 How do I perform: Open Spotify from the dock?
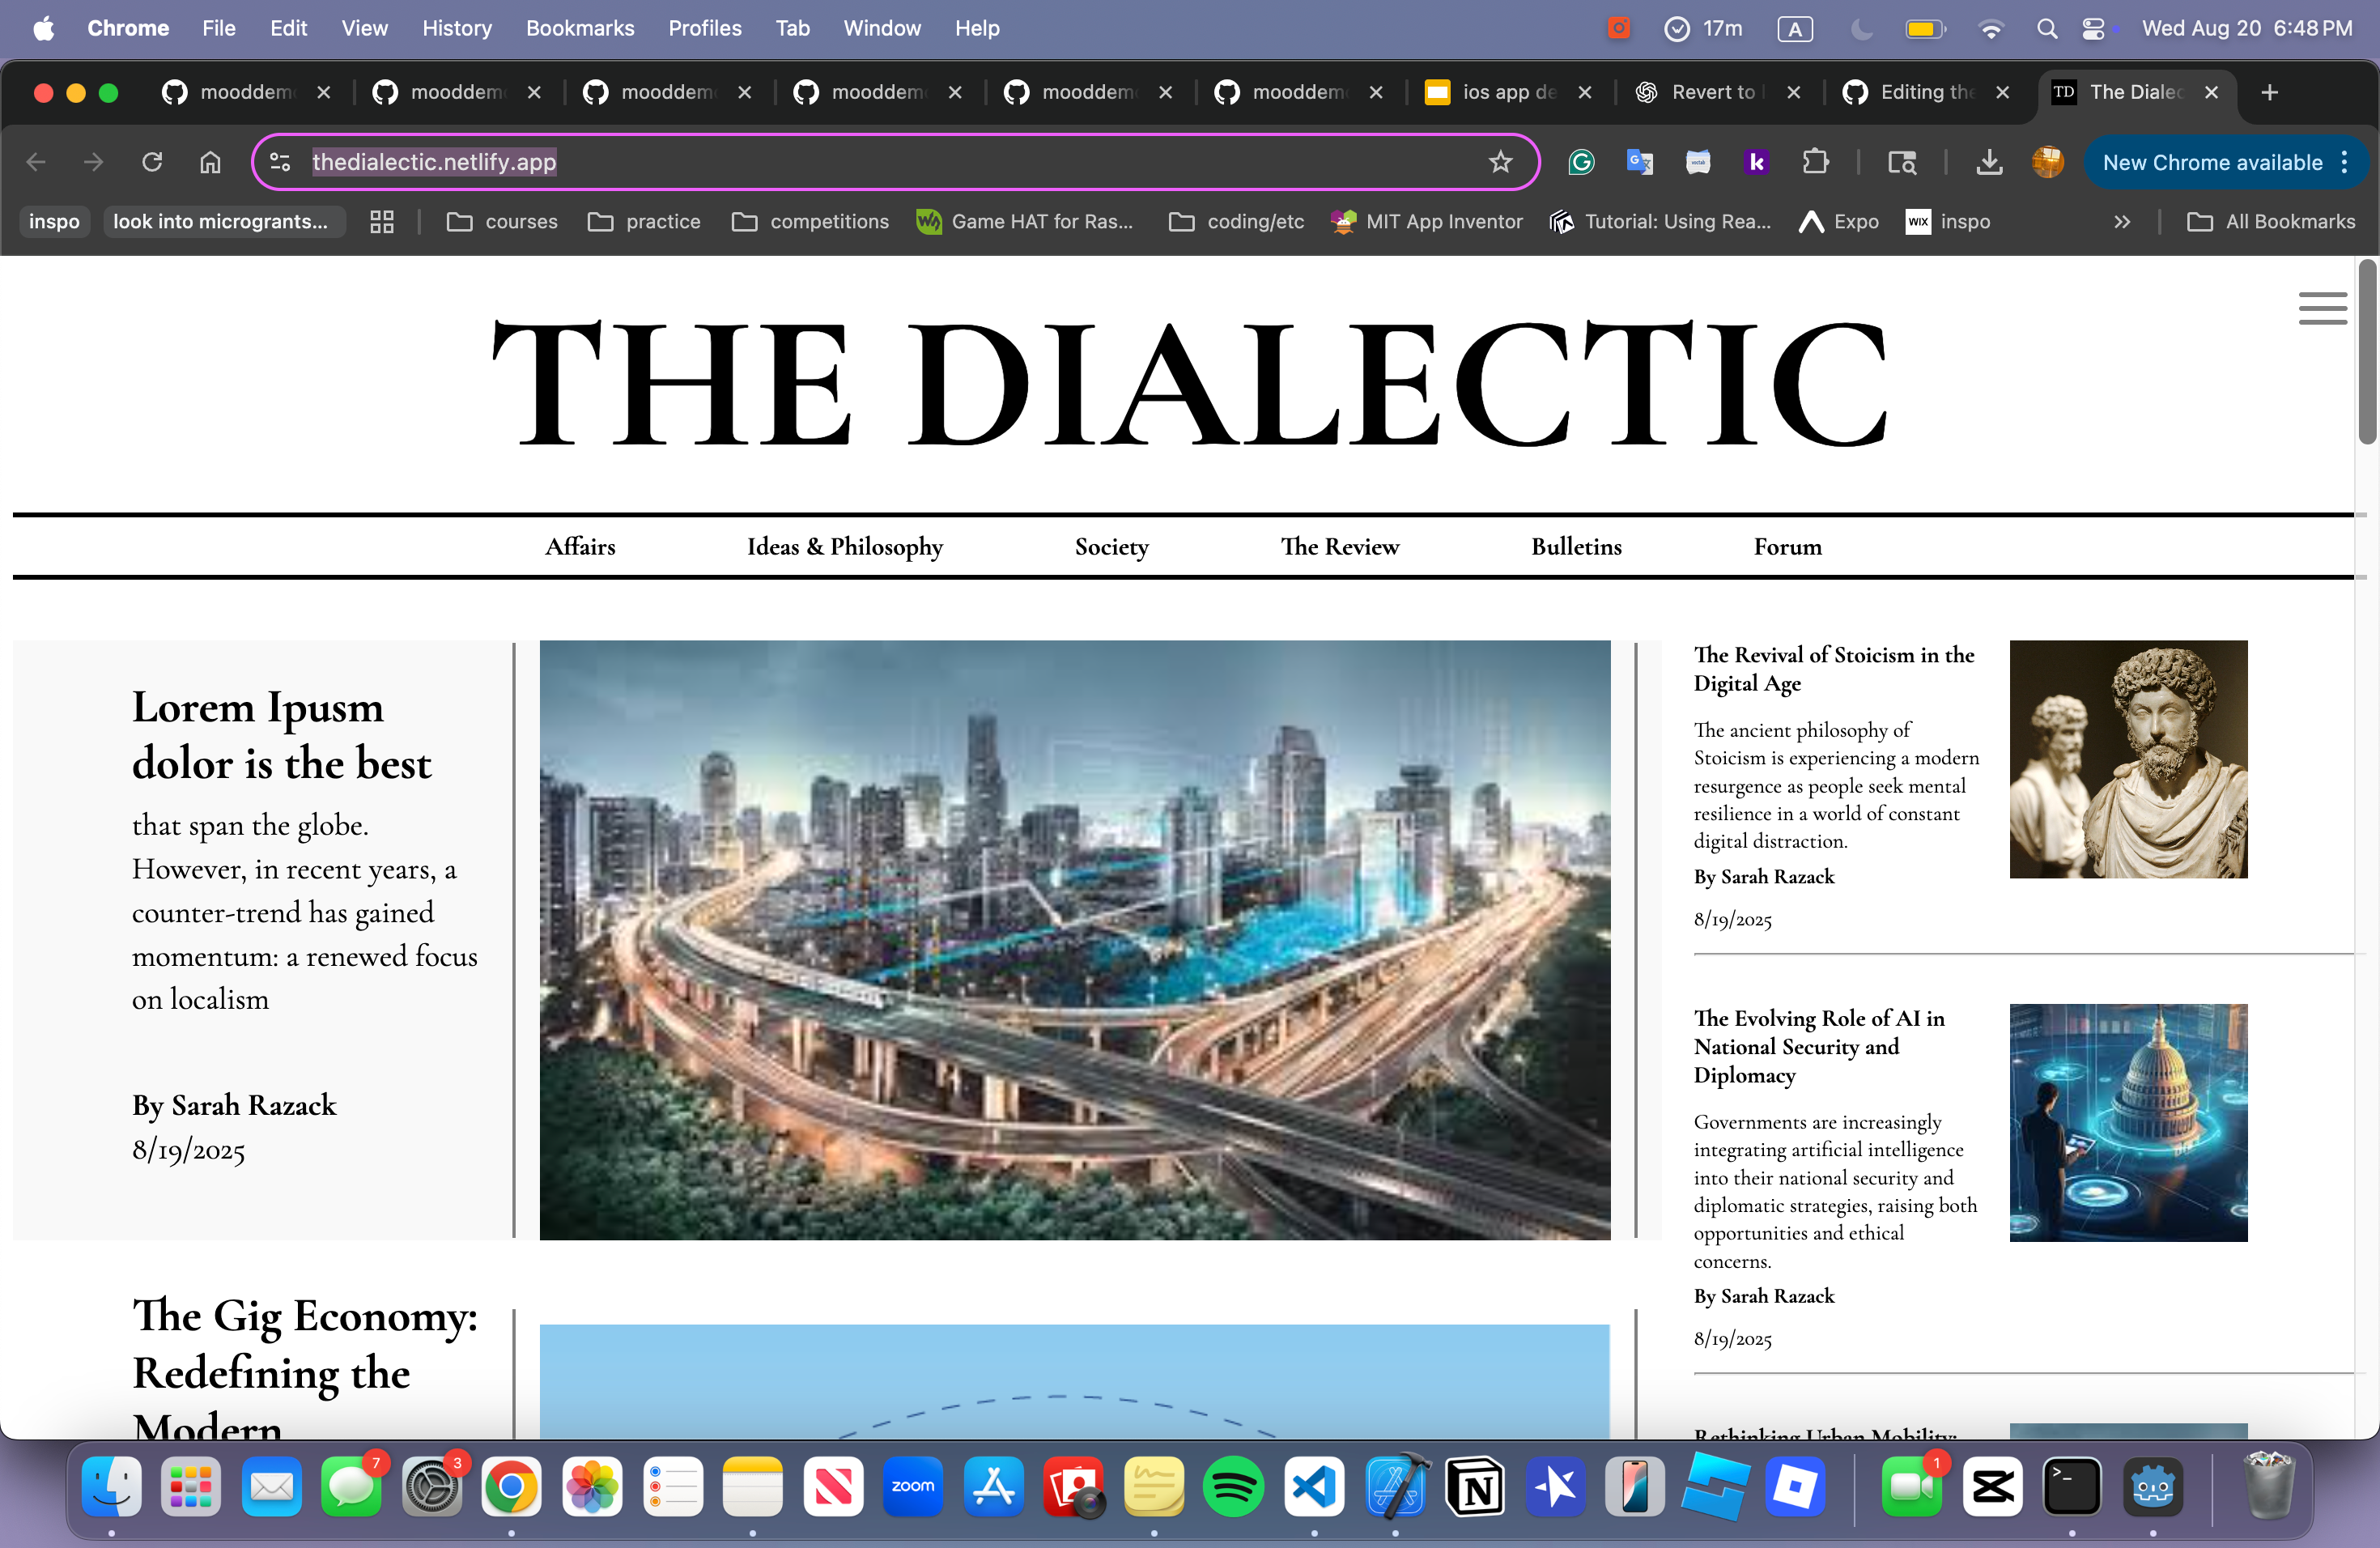click(1233, 1487)
